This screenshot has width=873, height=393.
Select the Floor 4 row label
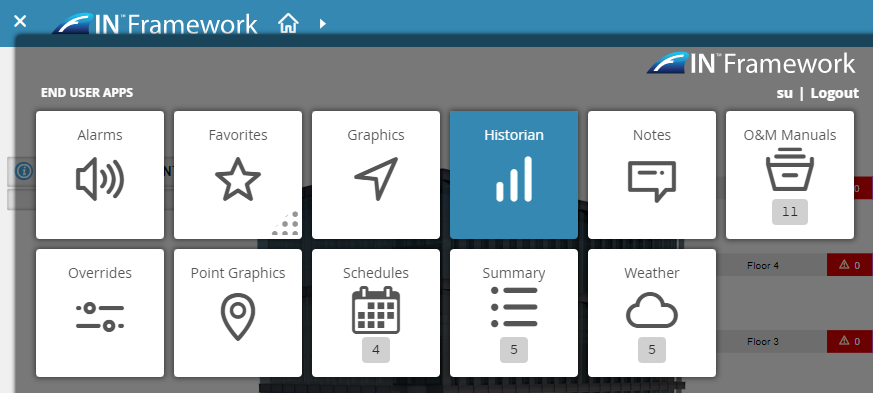click(763, 266)
